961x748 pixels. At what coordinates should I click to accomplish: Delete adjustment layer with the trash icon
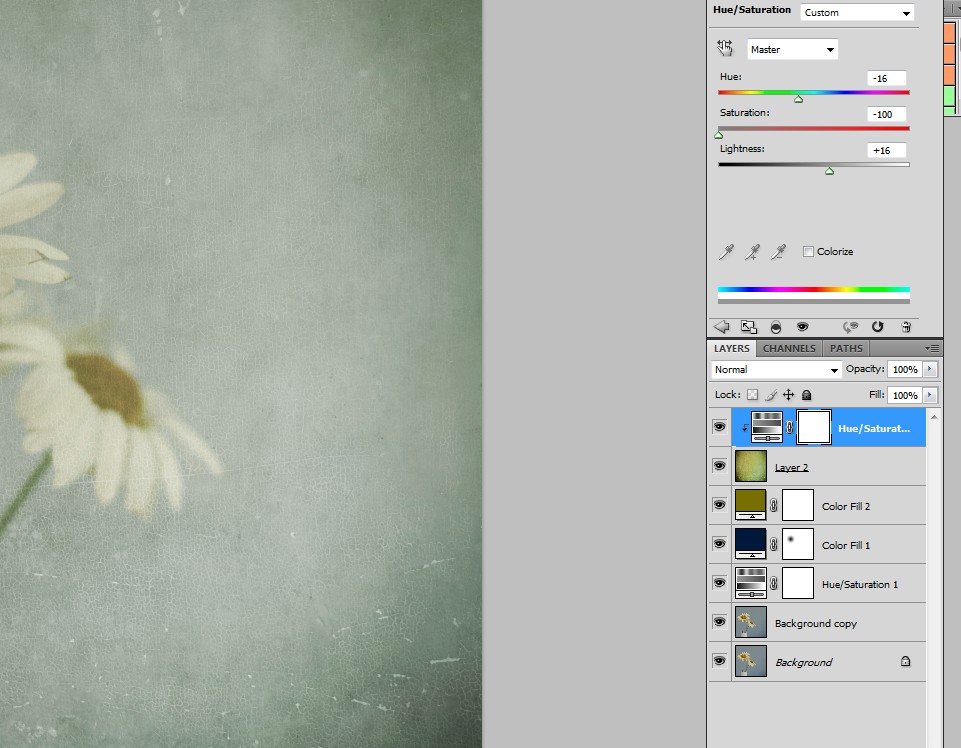click(x=906, y=326)
